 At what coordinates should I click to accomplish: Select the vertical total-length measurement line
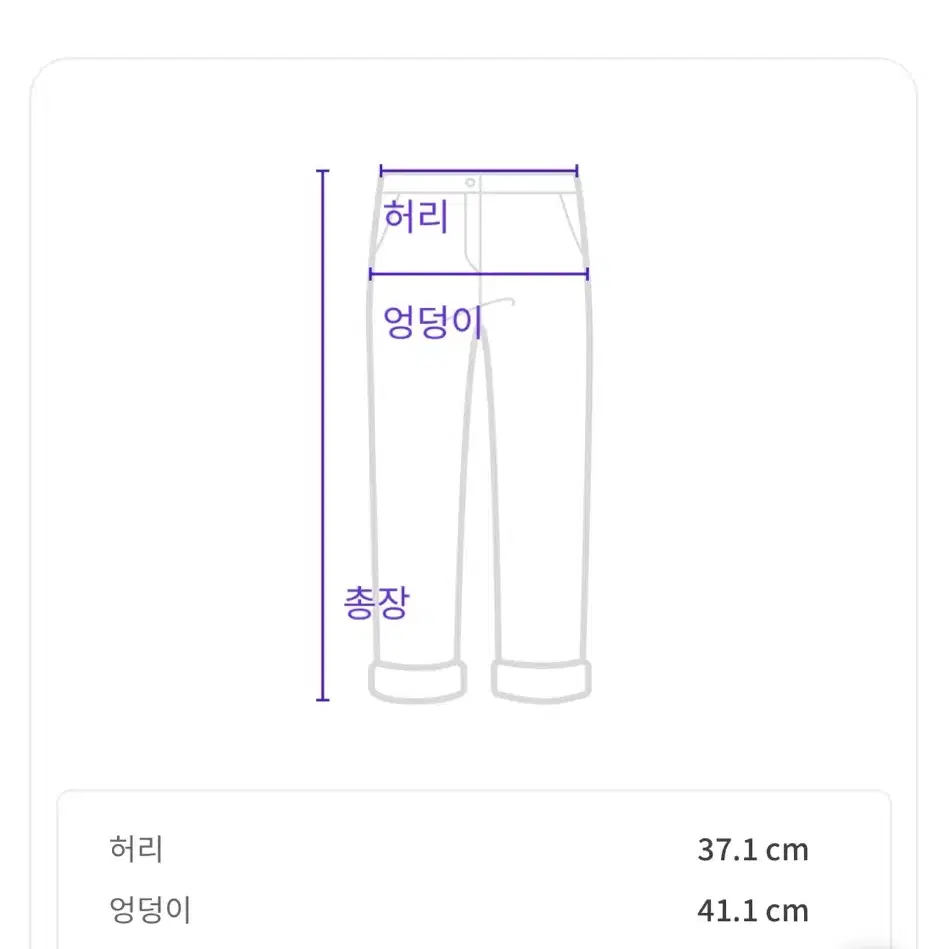323,435
